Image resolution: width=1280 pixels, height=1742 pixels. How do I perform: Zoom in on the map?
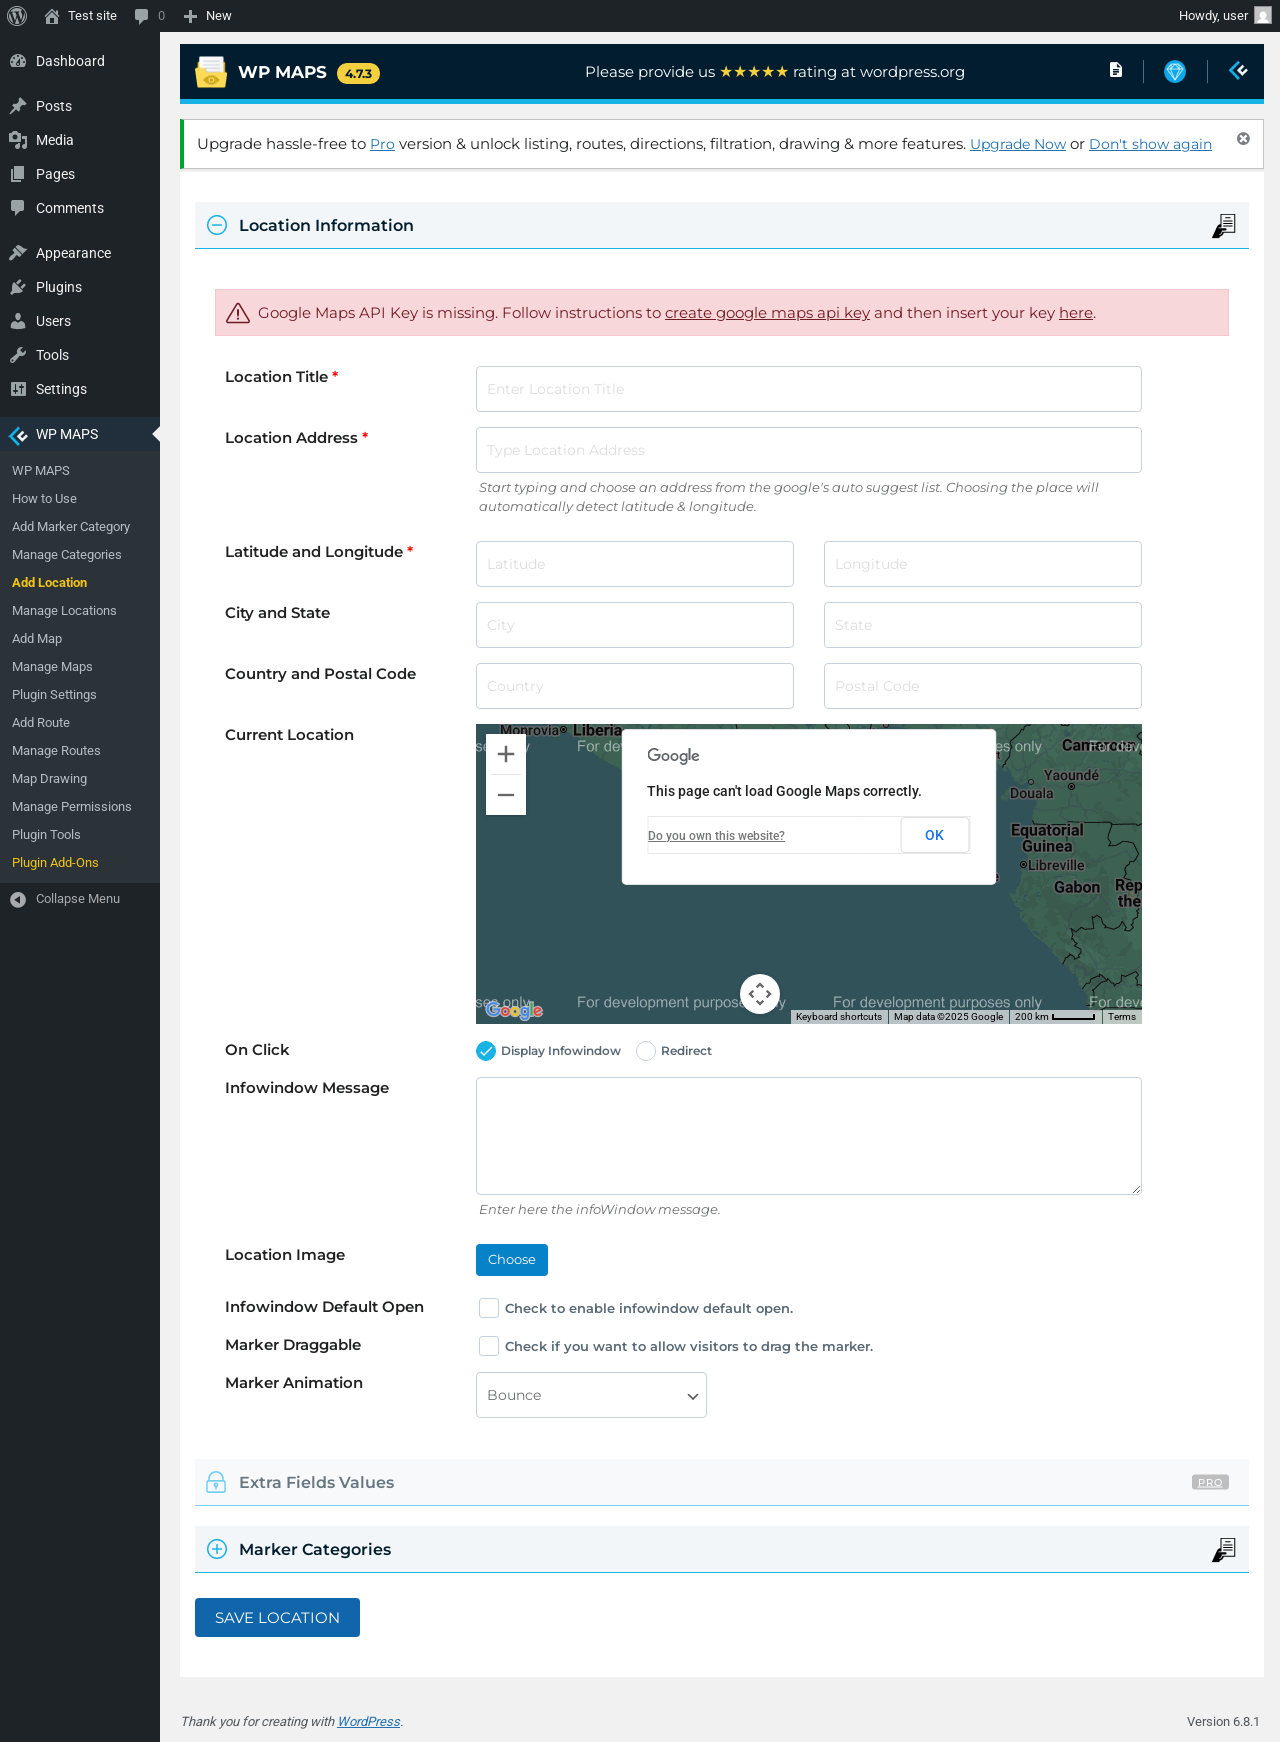coord(506,755)
